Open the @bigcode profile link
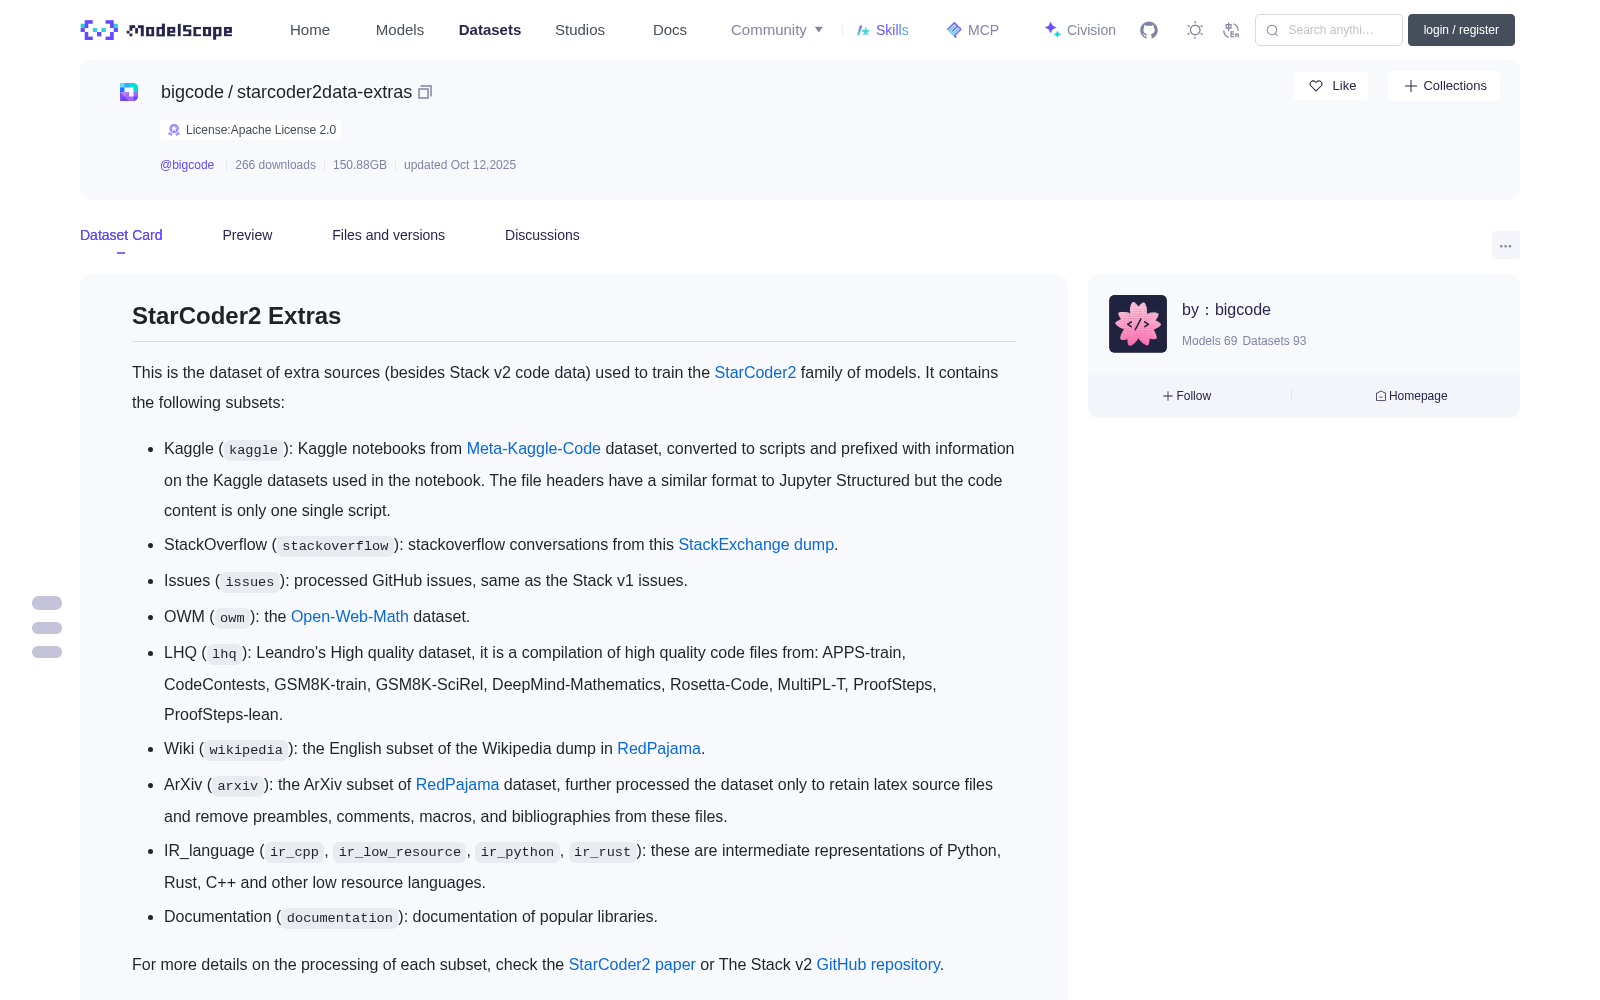This screenshot has width=1600, height=1000. (187, 165)
